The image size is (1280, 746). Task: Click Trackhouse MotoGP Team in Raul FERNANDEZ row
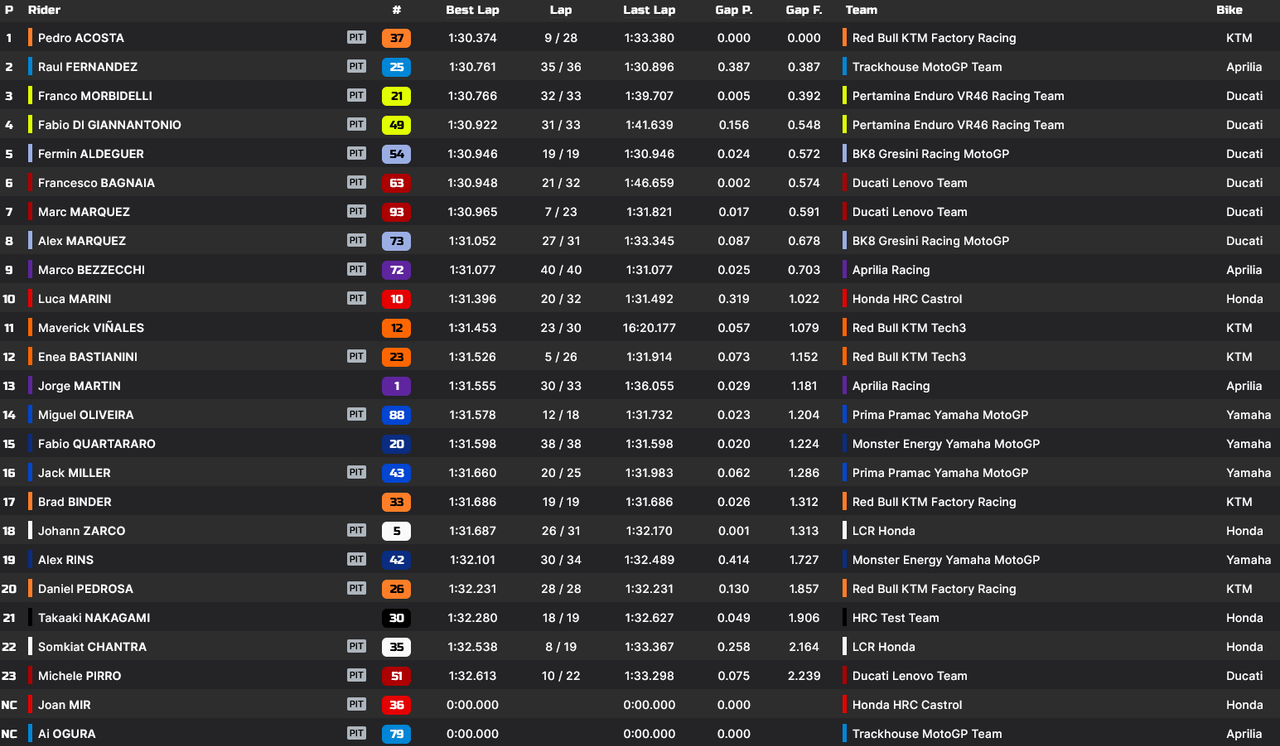point(927,67)
